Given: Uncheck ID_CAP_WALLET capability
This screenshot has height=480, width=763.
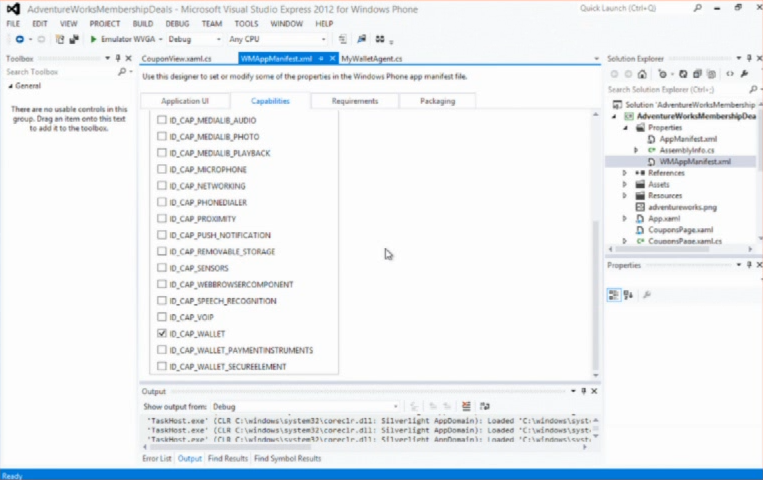Looking at the screenshot, I should pyautogui.click(x=162, y=333).
